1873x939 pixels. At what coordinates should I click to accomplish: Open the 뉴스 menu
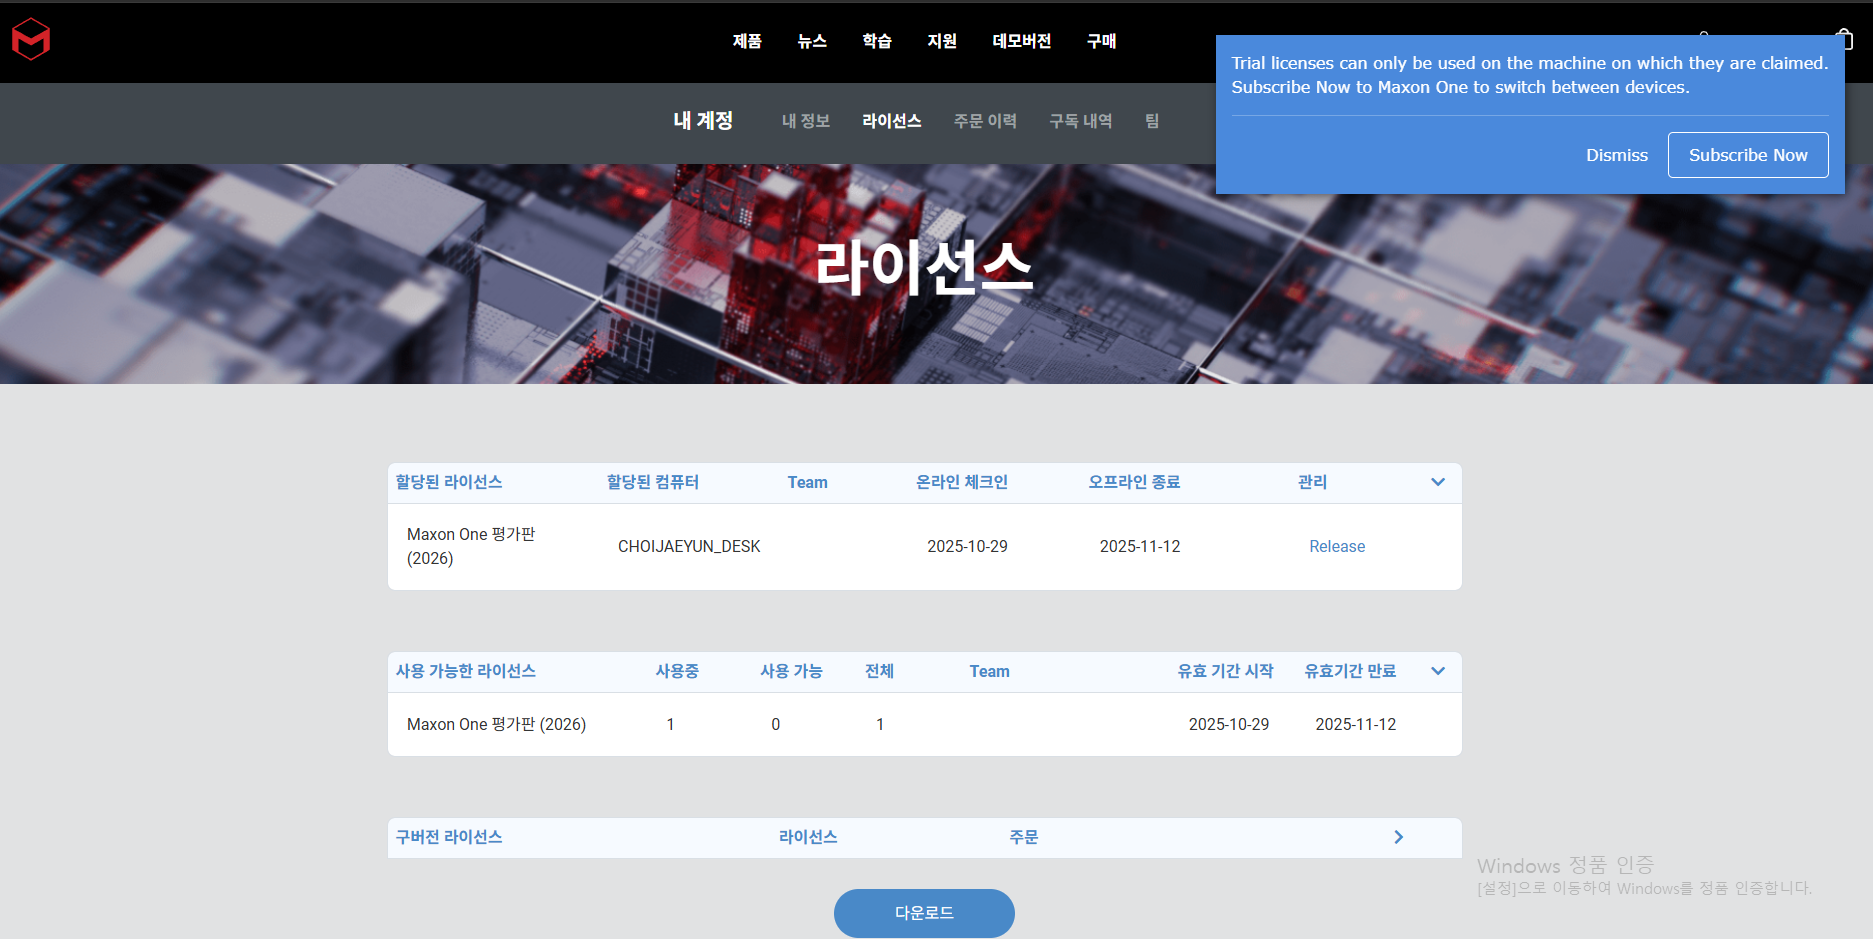812,41
